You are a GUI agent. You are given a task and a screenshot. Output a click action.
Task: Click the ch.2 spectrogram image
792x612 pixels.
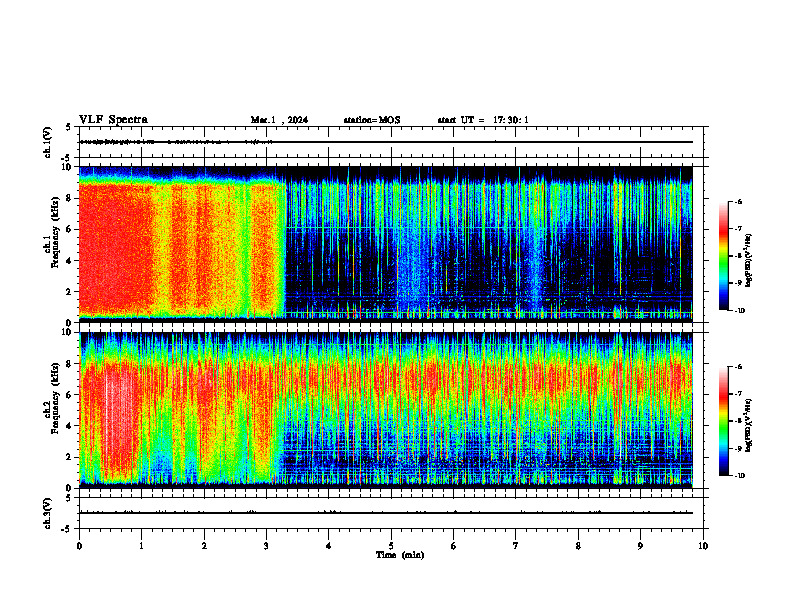(385, 410)
